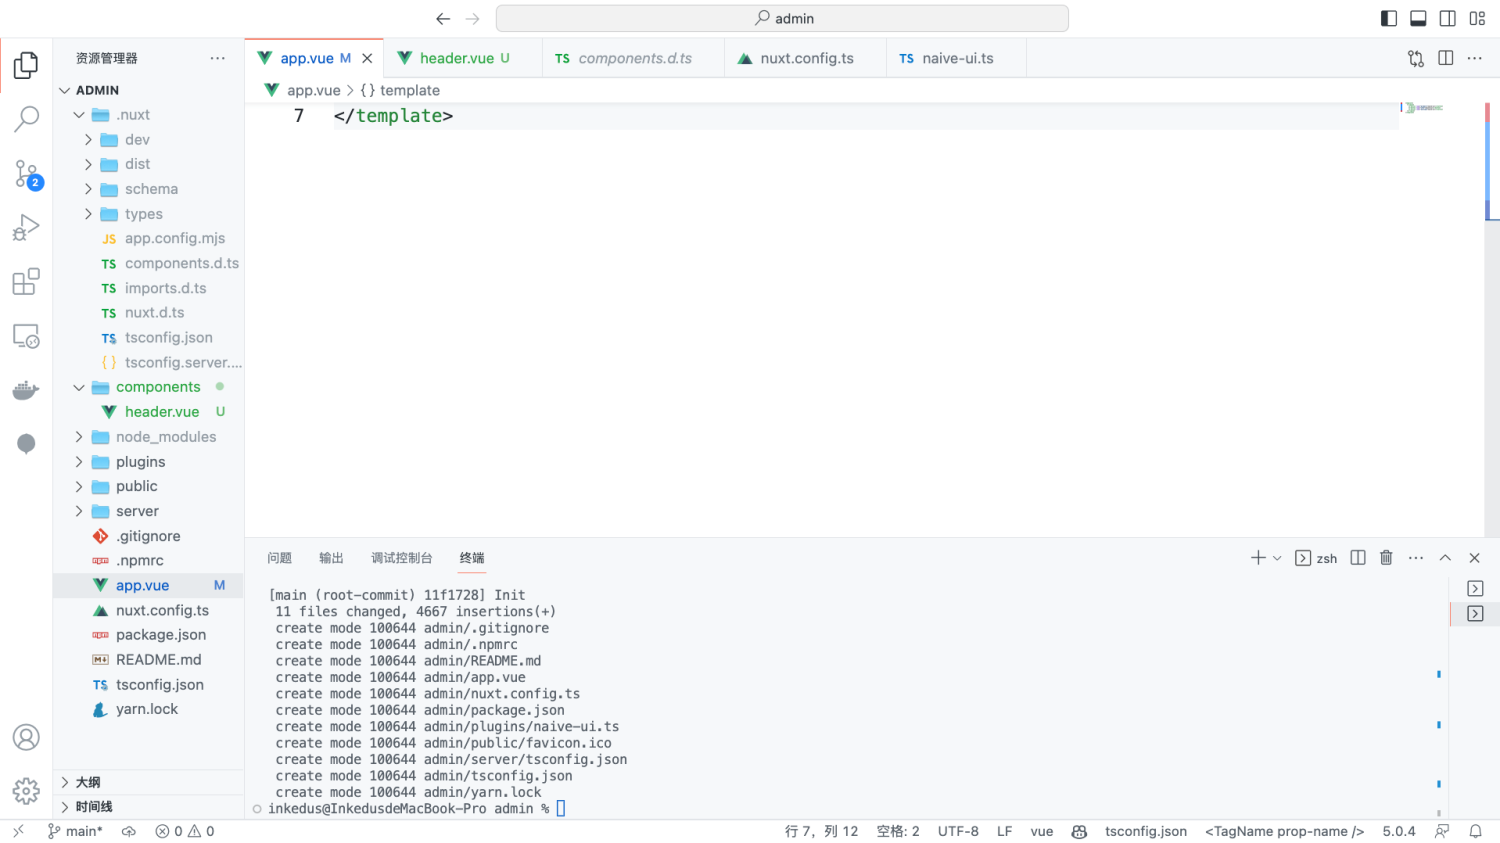1500x843 pixels.
Task: Click the main* git branch indicator
Action: pos(75,831)
